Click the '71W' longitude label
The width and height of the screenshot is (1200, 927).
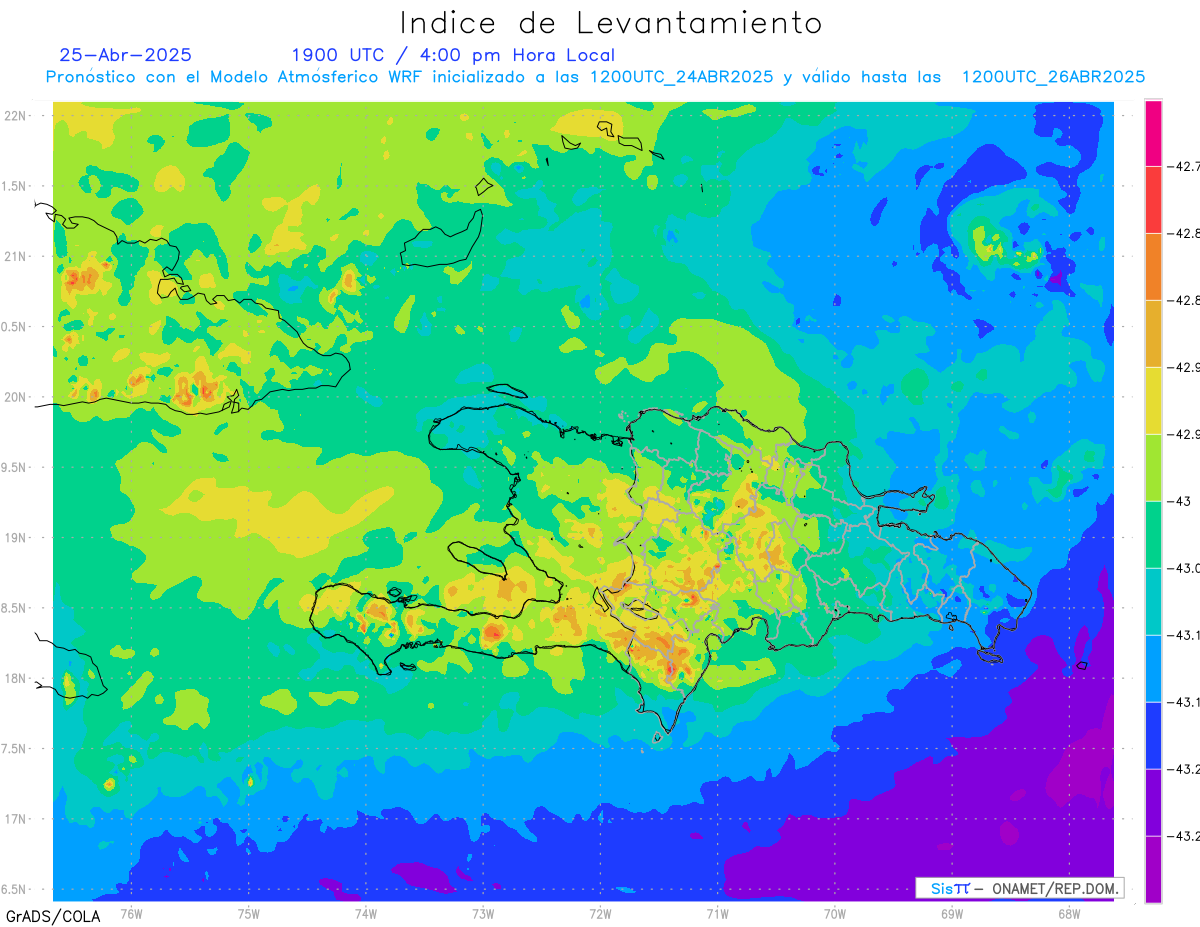coord(717,913)
